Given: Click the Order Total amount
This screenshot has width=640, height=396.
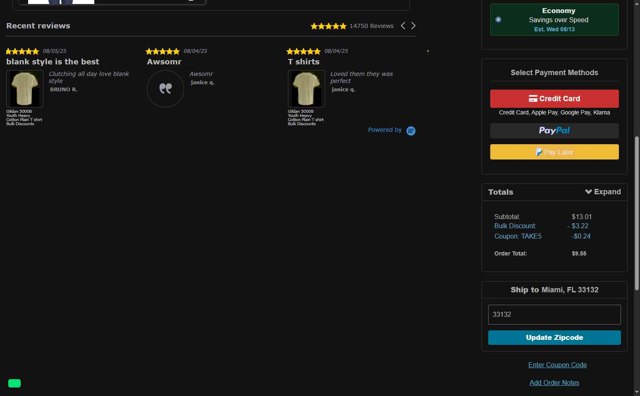Looking at the screenshot, I should pos(579,254).
